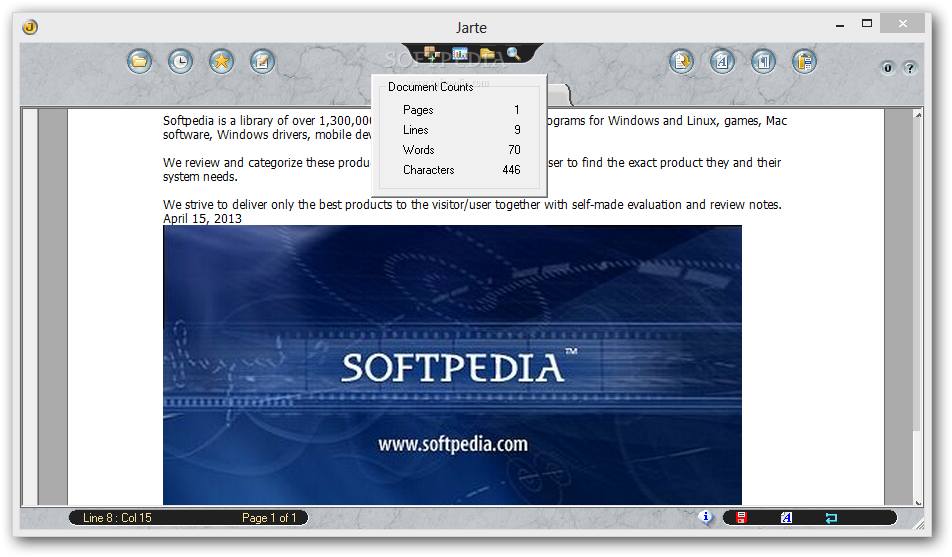Click the Pages count row
The image size is (952, 557).
tap(461, 110)
